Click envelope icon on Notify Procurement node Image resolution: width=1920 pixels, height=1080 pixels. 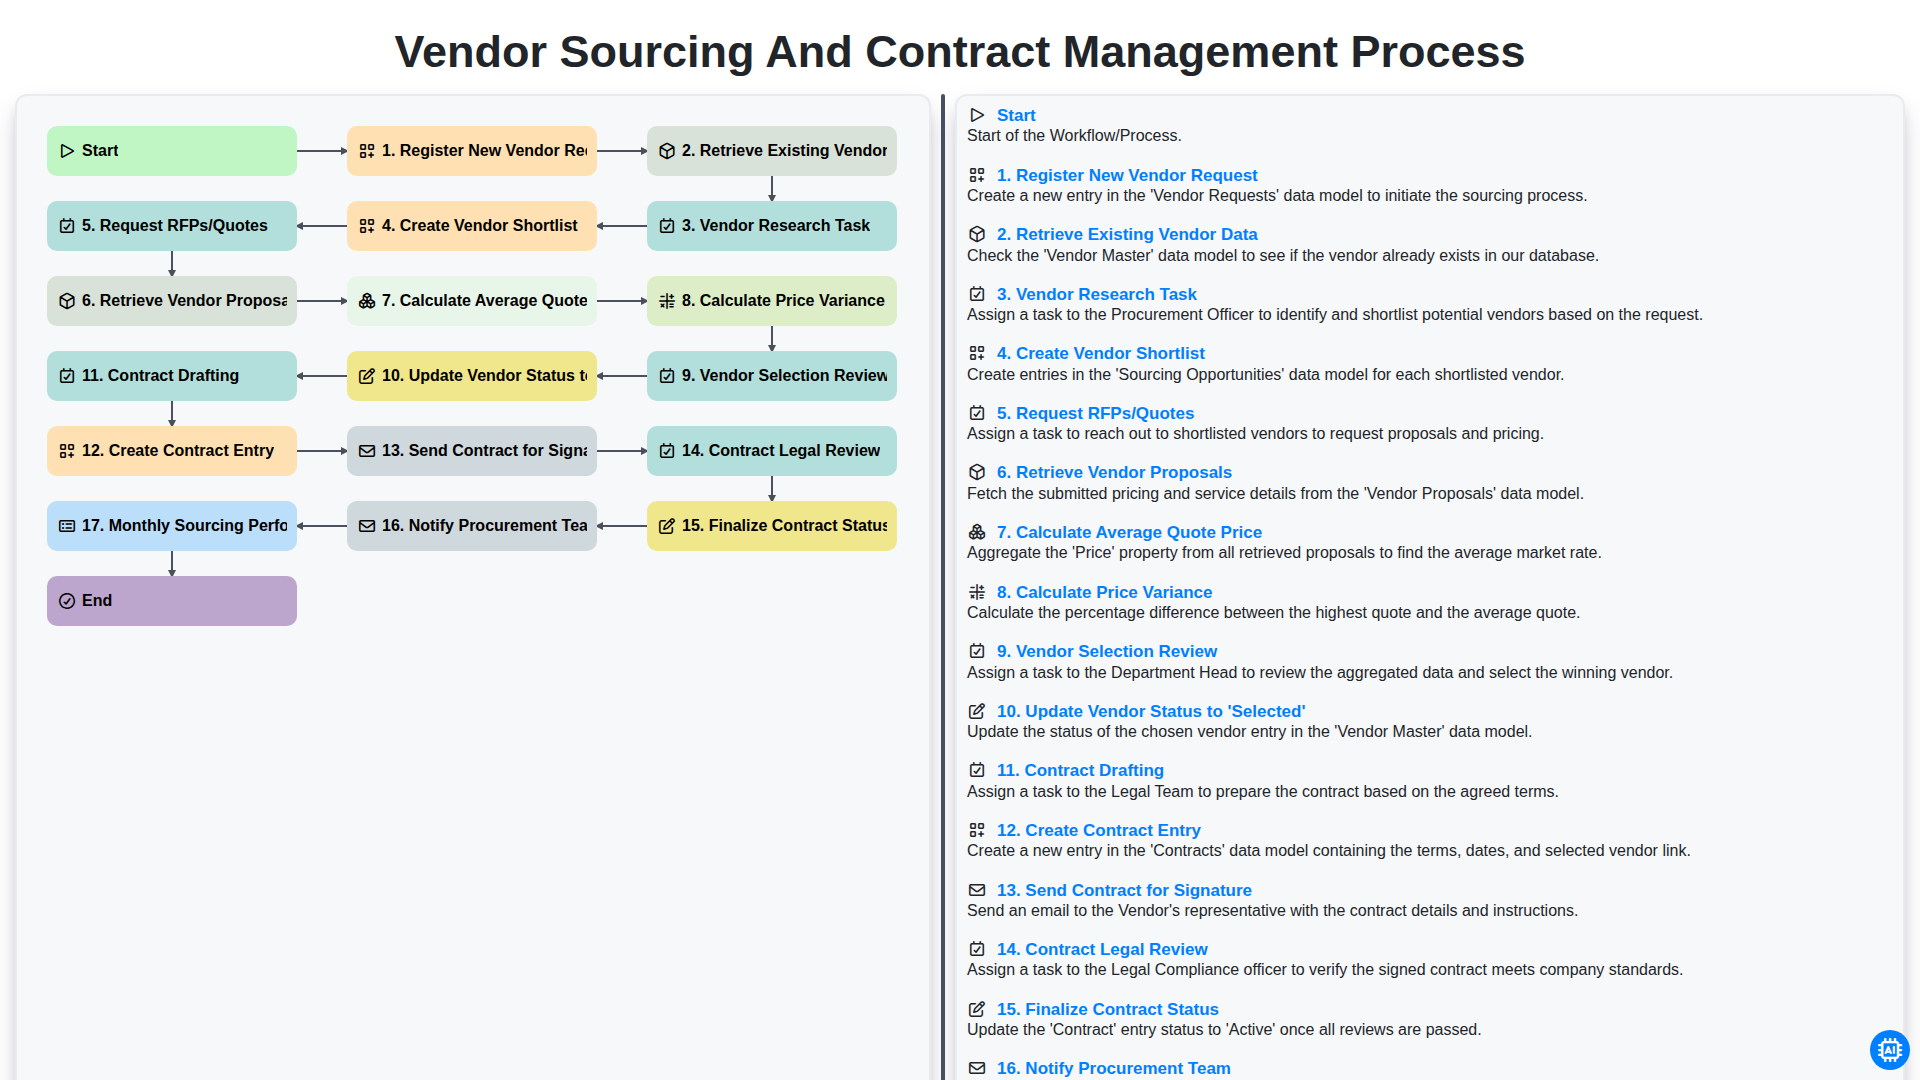[x=367, y=526]
